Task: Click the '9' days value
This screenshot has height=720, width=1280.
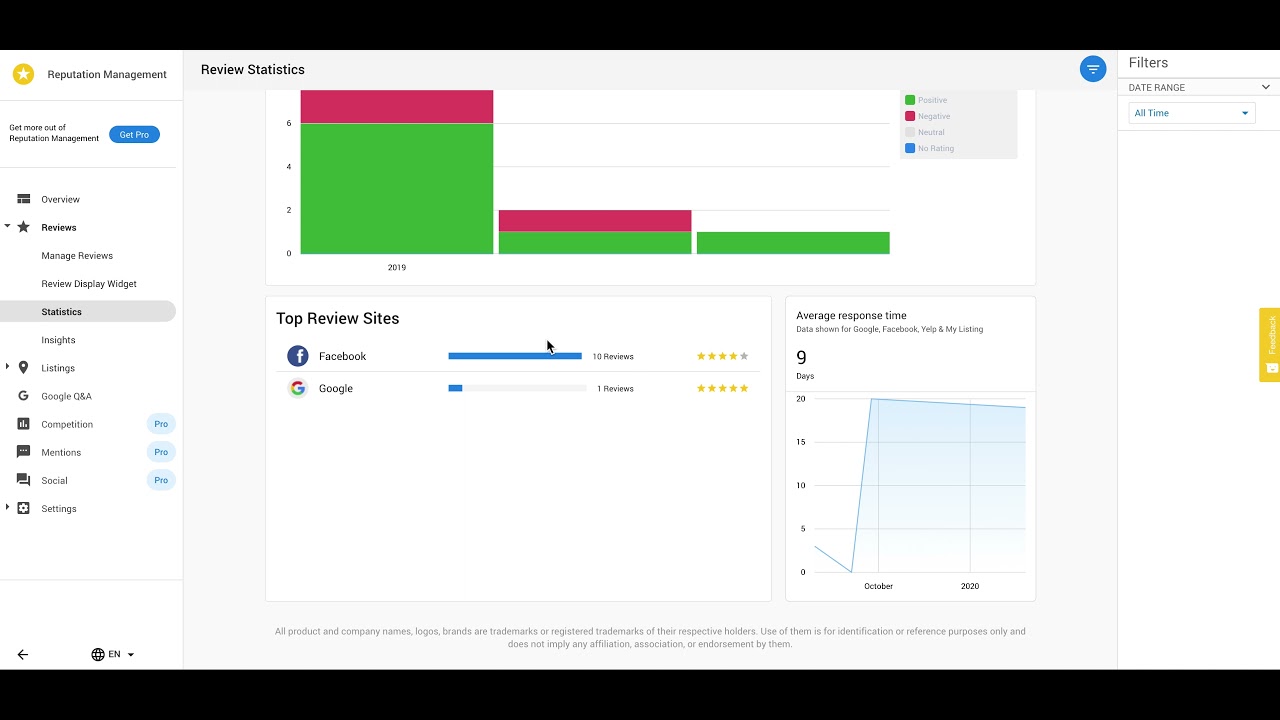Action: [x=801, y=357]
